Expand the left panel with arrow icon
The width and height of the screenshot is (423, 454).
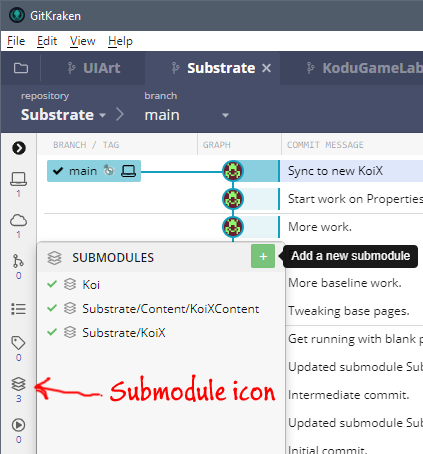coord(19,148)
